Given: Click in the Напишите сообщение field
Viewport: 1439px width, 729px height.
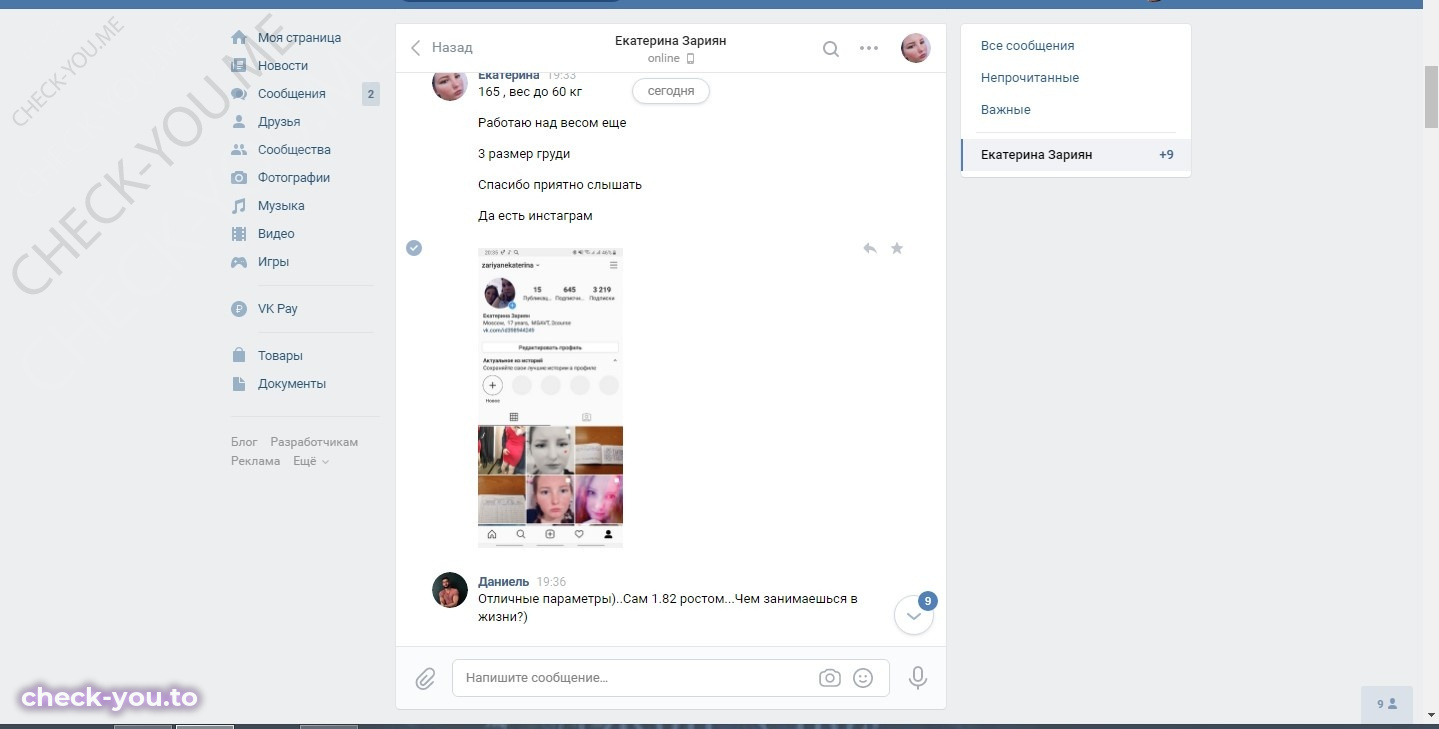Looking at the screenshot, I should 635,678.
